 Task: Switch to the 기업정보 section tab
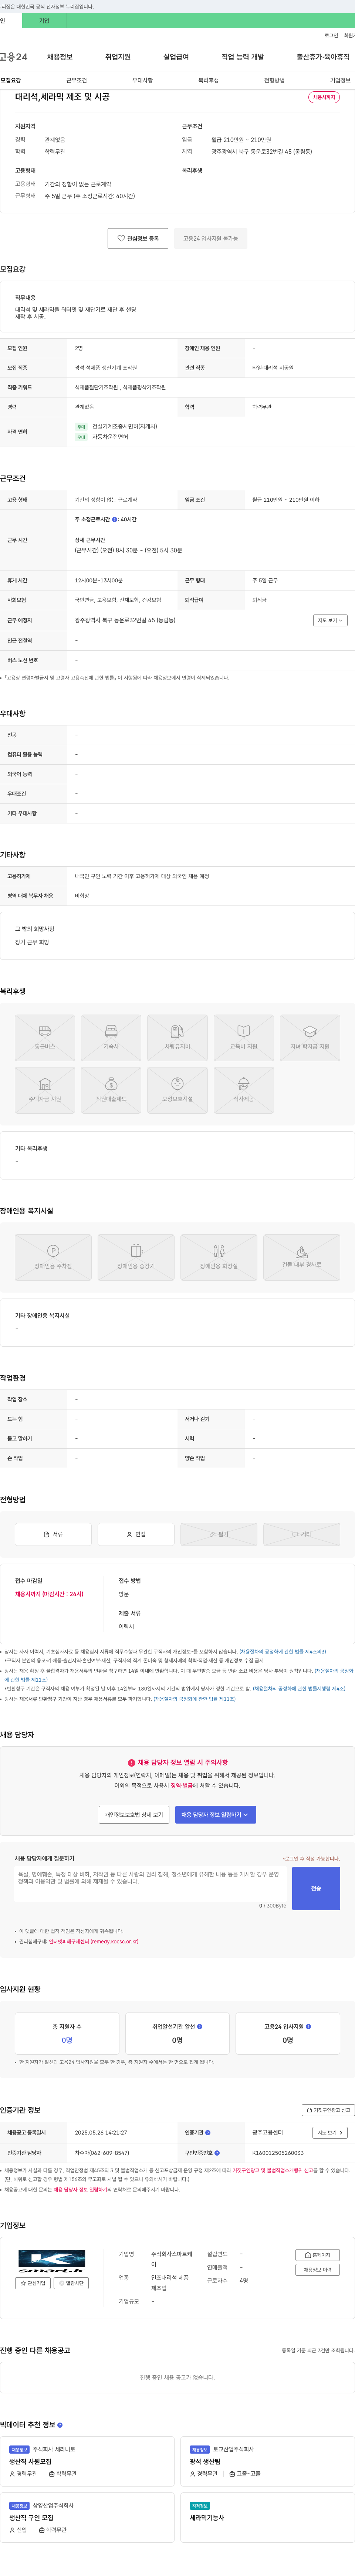click(340, 80)
